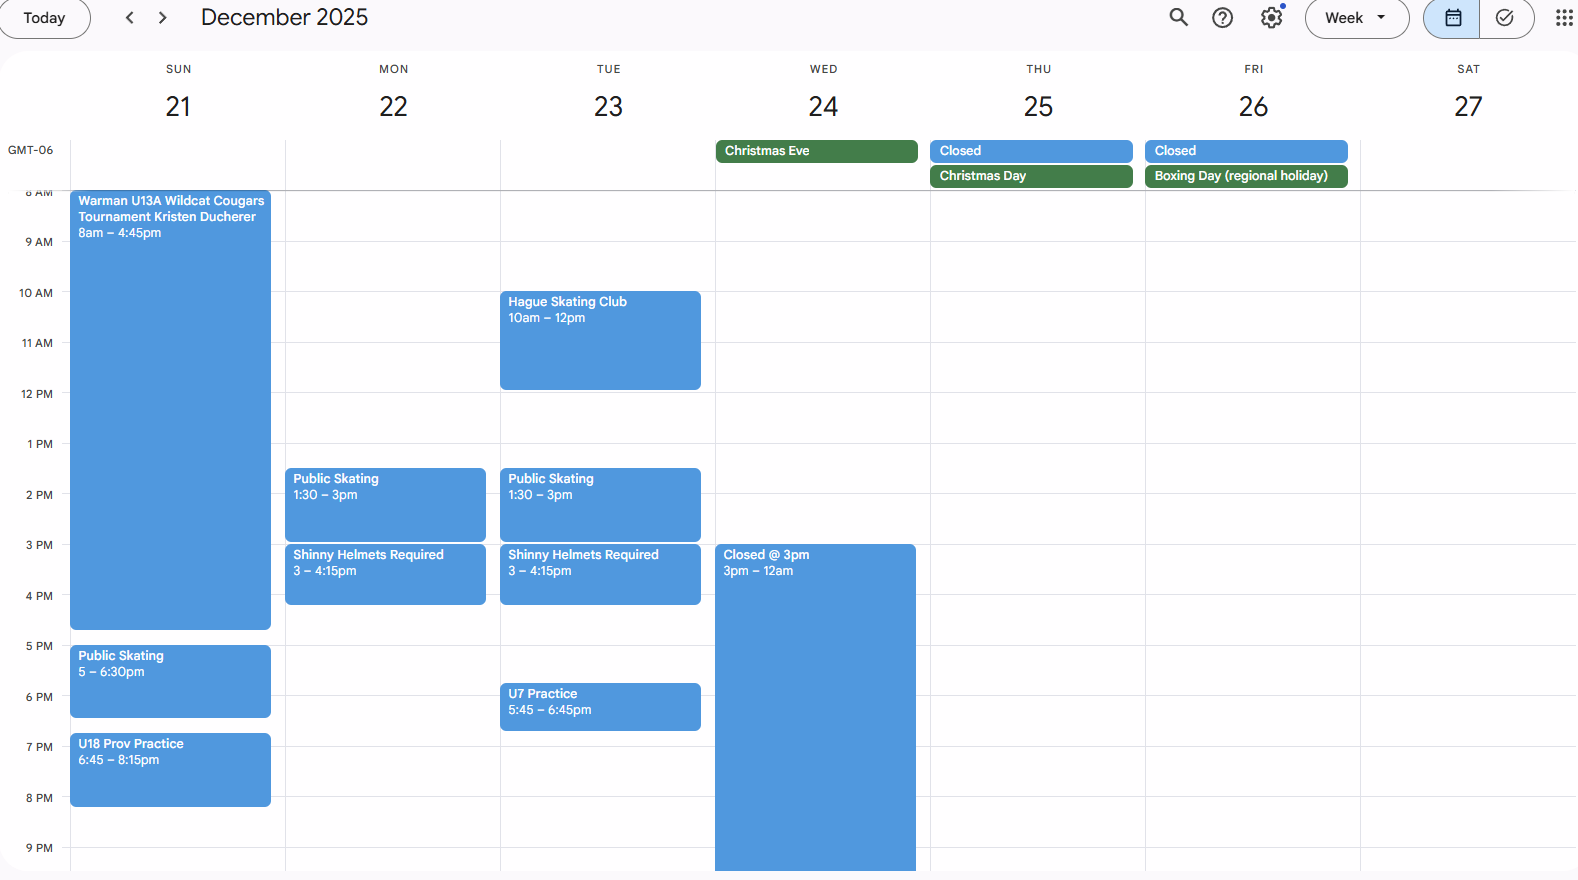Open the search magnifier icon
This screenshot has height=880, width=1578.
coord(1179,18)
